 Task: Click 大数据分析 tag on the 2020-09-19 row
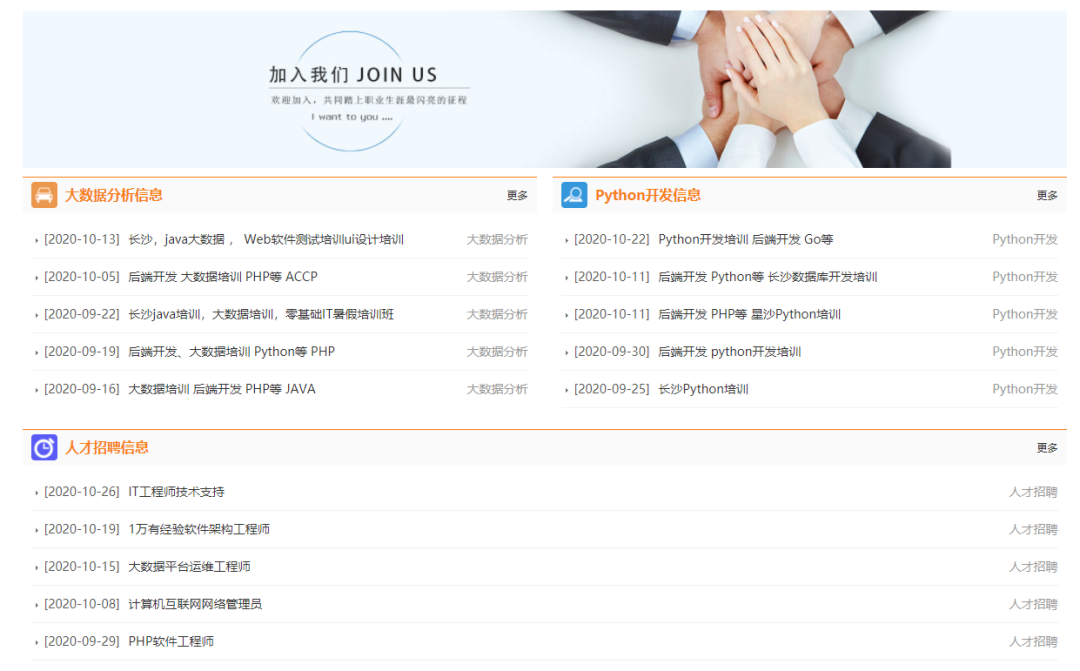pos(497,352)
